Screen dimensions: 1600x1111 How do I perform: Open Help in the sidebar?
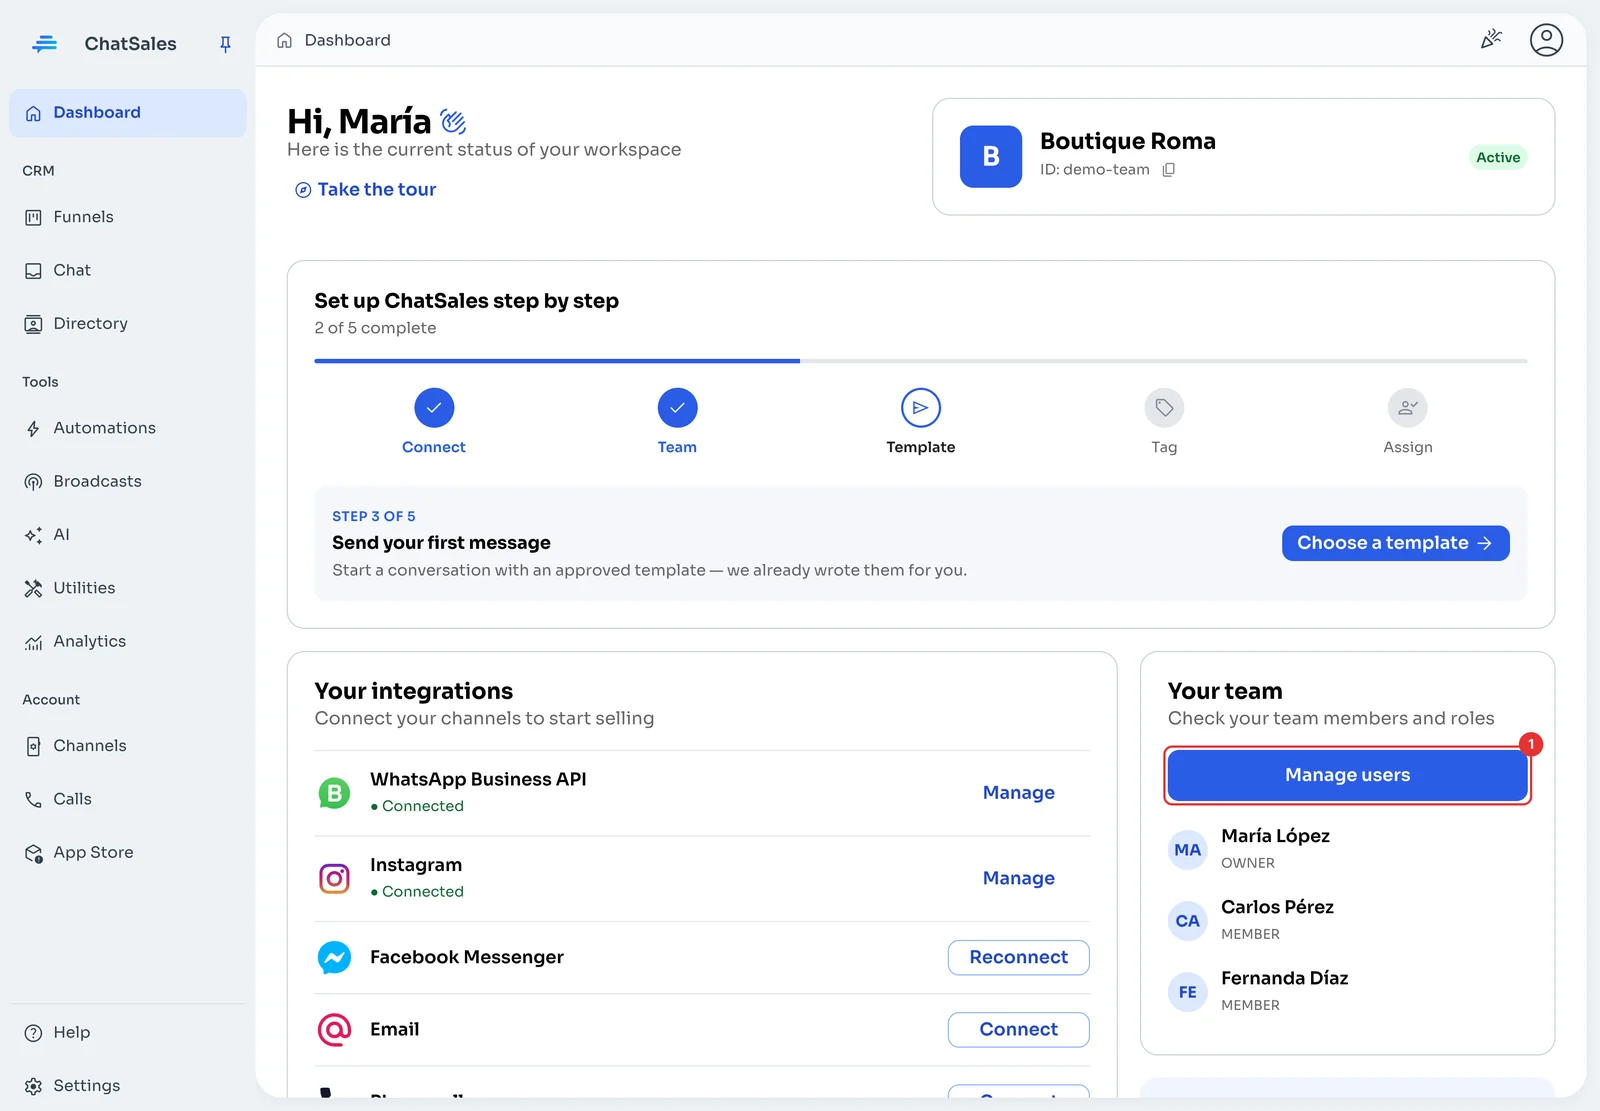pyautogui.click(x=128, y=1032)
